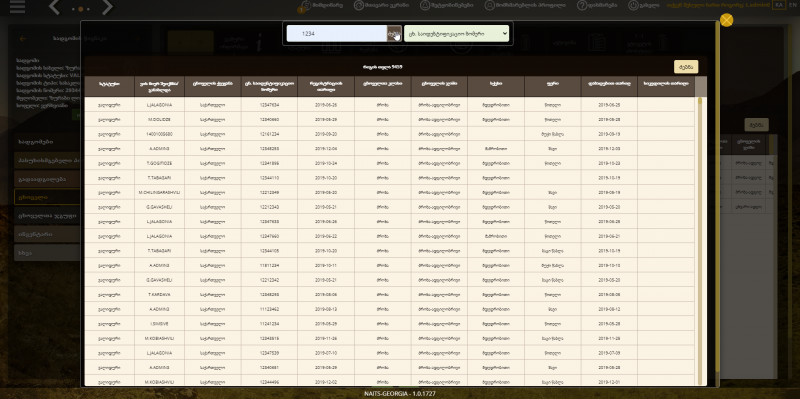This screenshot has width=800, height=399.
Task: Click tag number 11811234
Action: [269, 266]
